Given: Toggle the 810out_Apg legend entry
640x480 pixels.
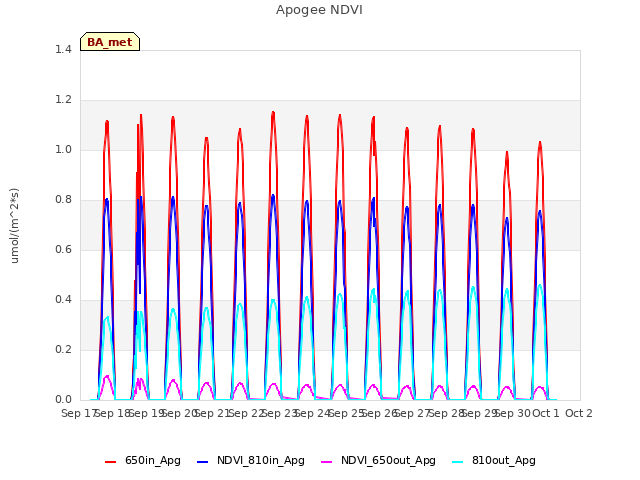Looking at the screenshot, I should point(494,460).
